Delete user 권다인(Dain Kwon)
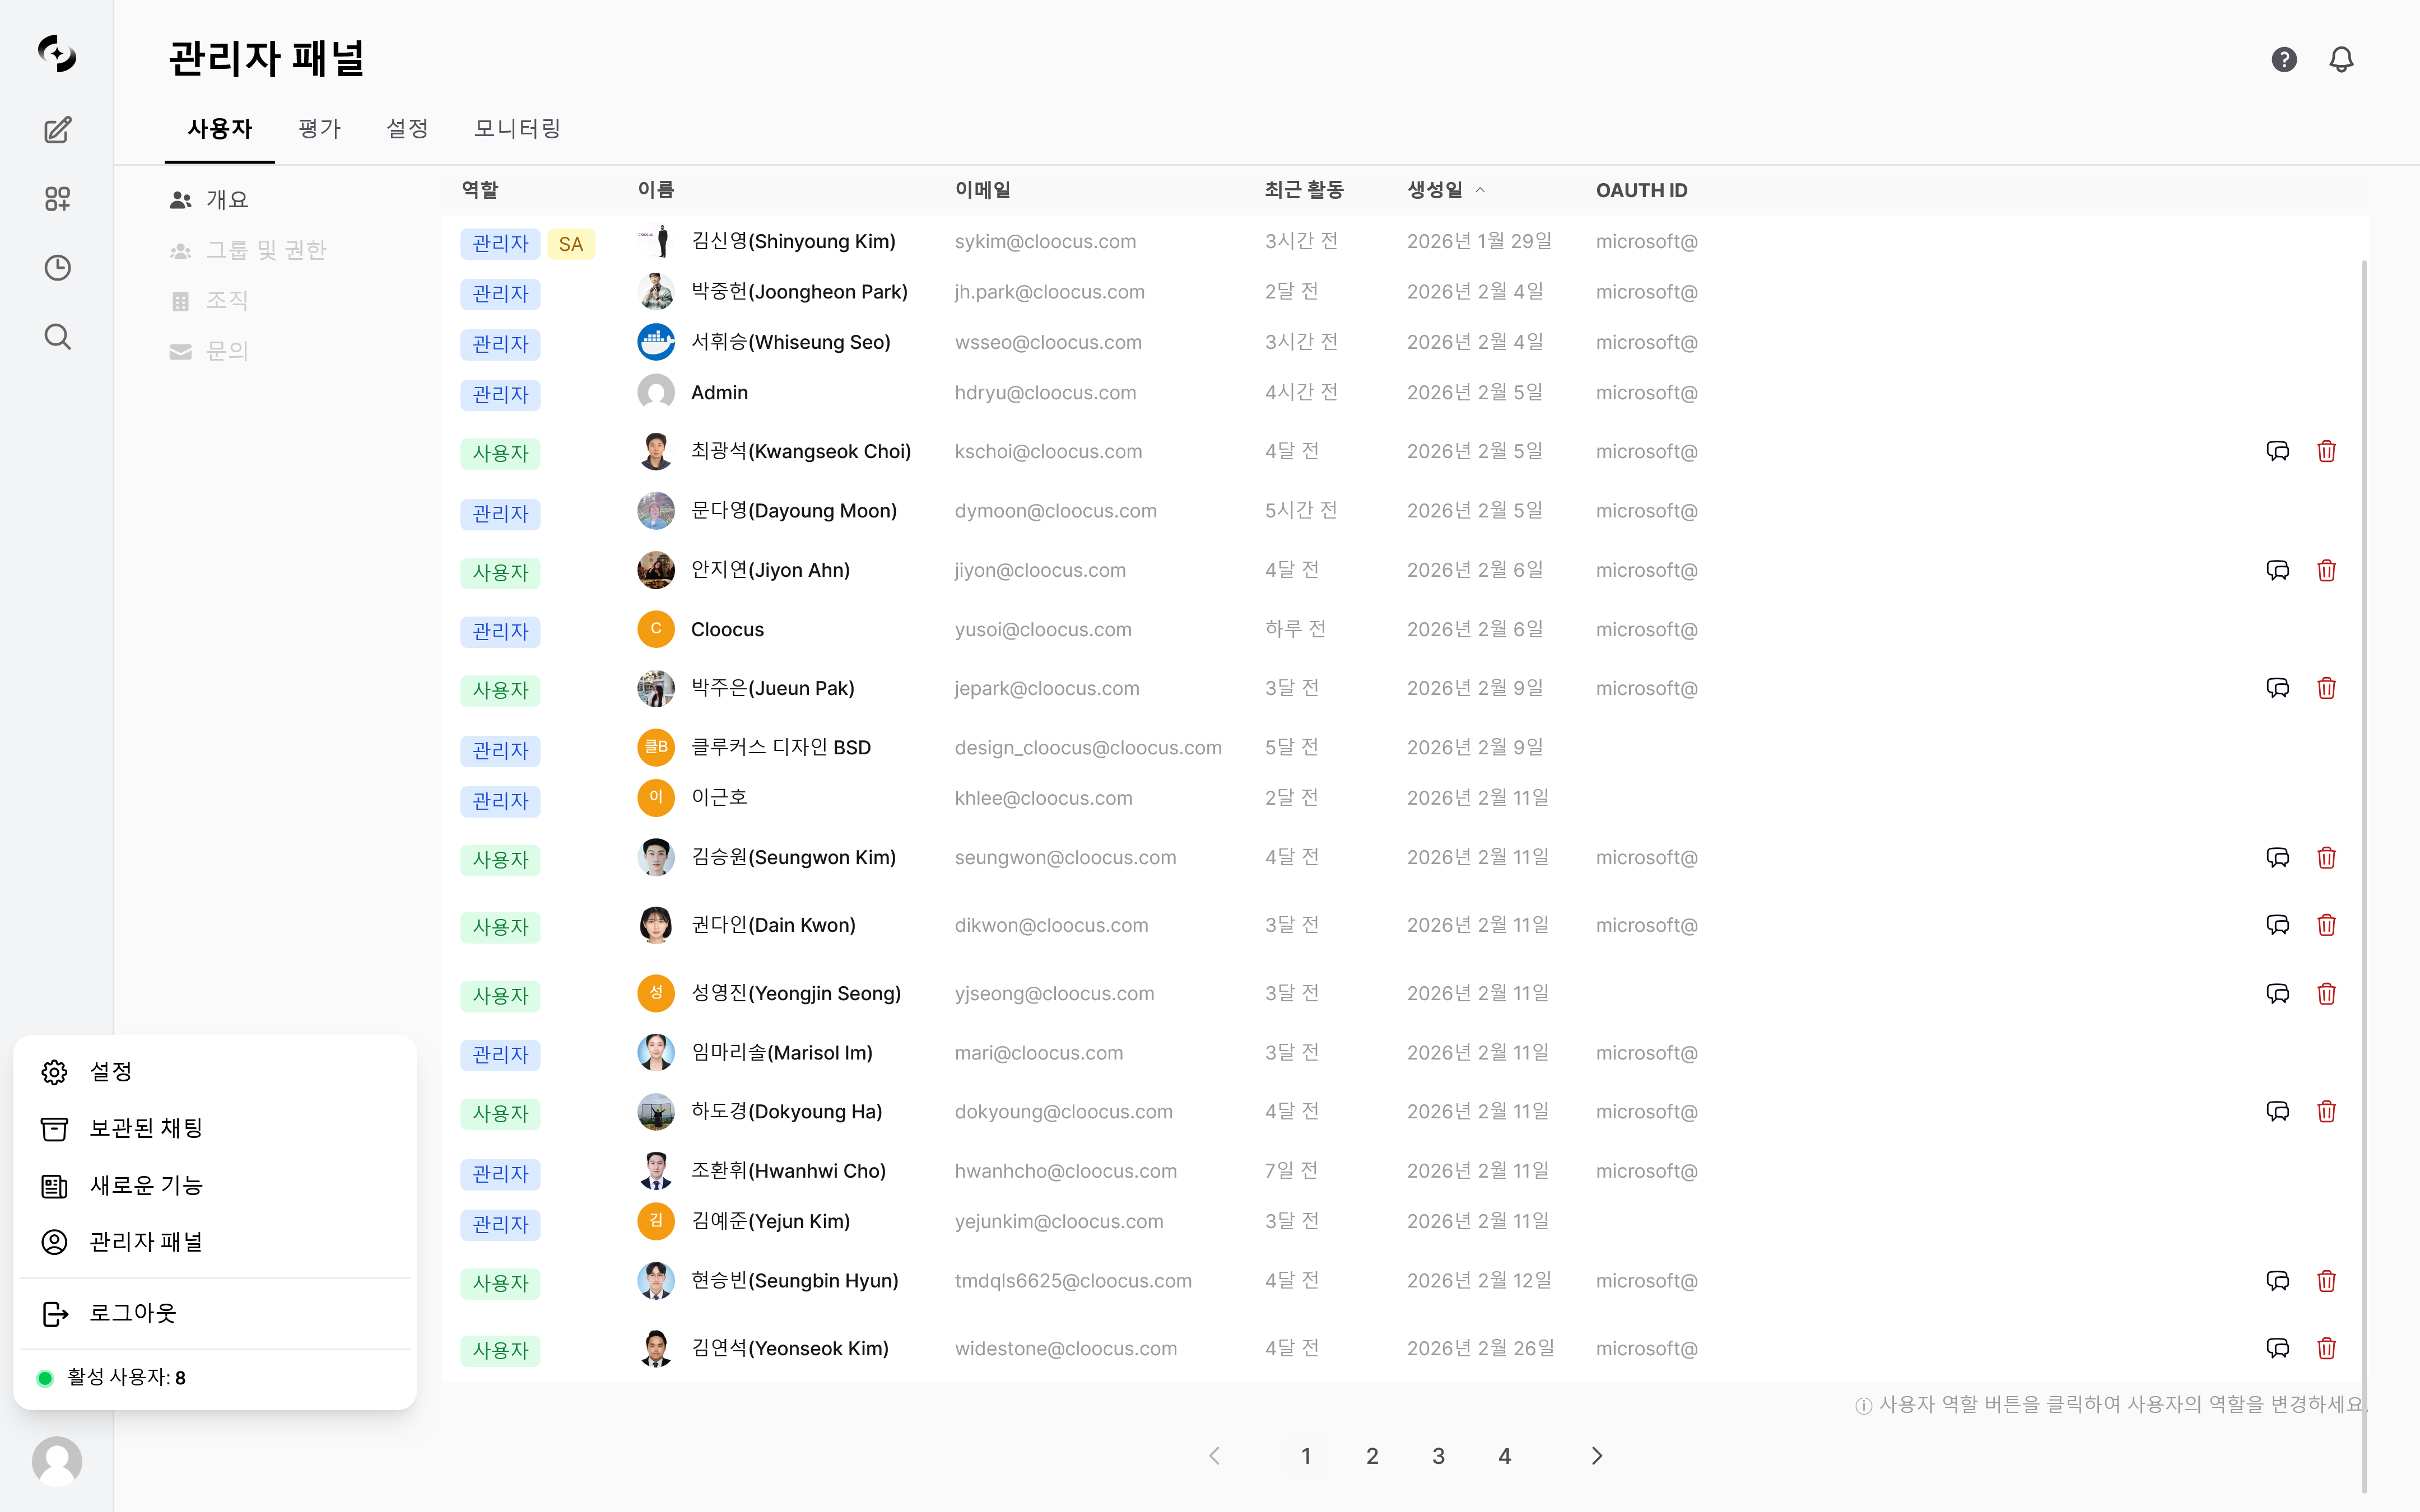2420x1512 pixels. [2327, 925]
